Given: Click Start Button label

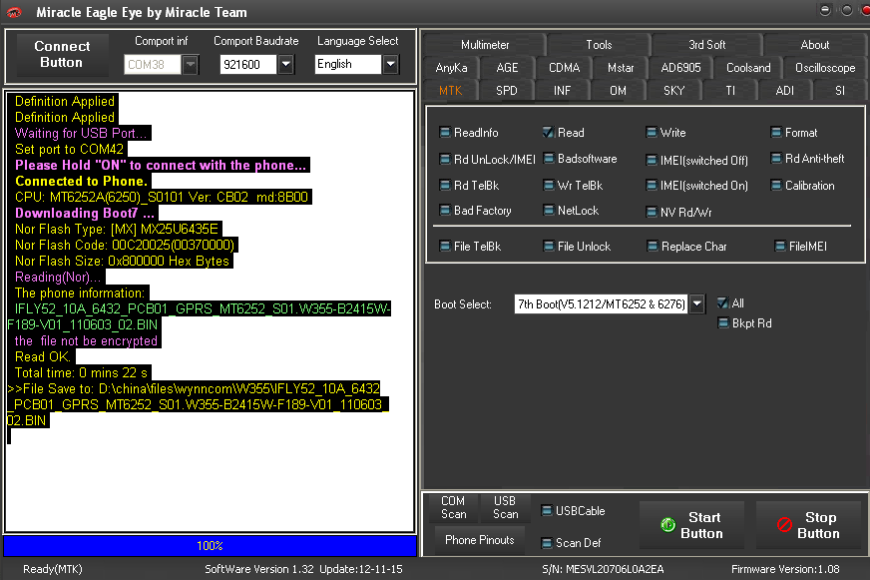Looking at the screenshot, I should [x=702, y=525].
